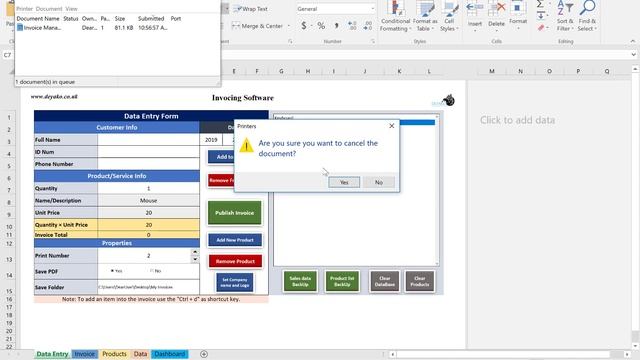Image resolution: width=640 pixels, height=360 pixels.
Task: Click the Full Name input cell
Action: click(x=149, y=140)
